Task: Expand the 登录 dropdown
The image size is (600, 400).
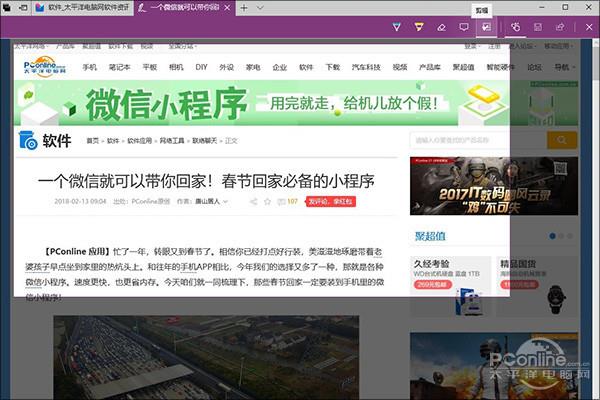Action: pos(472,46)
